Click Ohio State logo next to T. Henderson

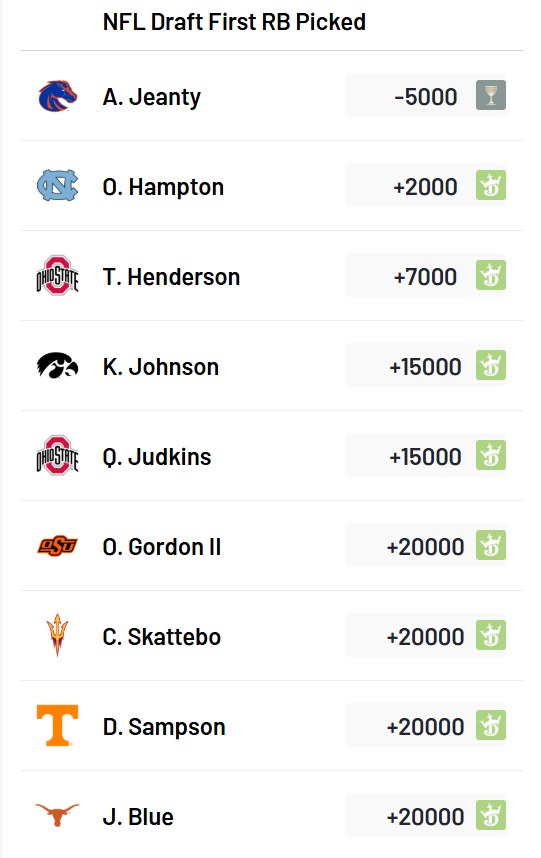click(x=57, y=275)
